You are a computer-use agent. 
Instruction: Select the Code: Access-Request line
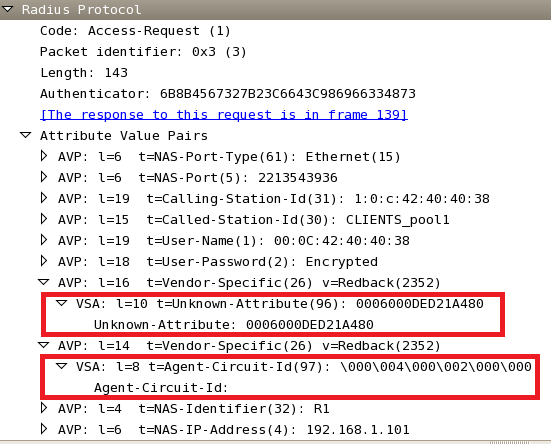(x=135, y=31)
